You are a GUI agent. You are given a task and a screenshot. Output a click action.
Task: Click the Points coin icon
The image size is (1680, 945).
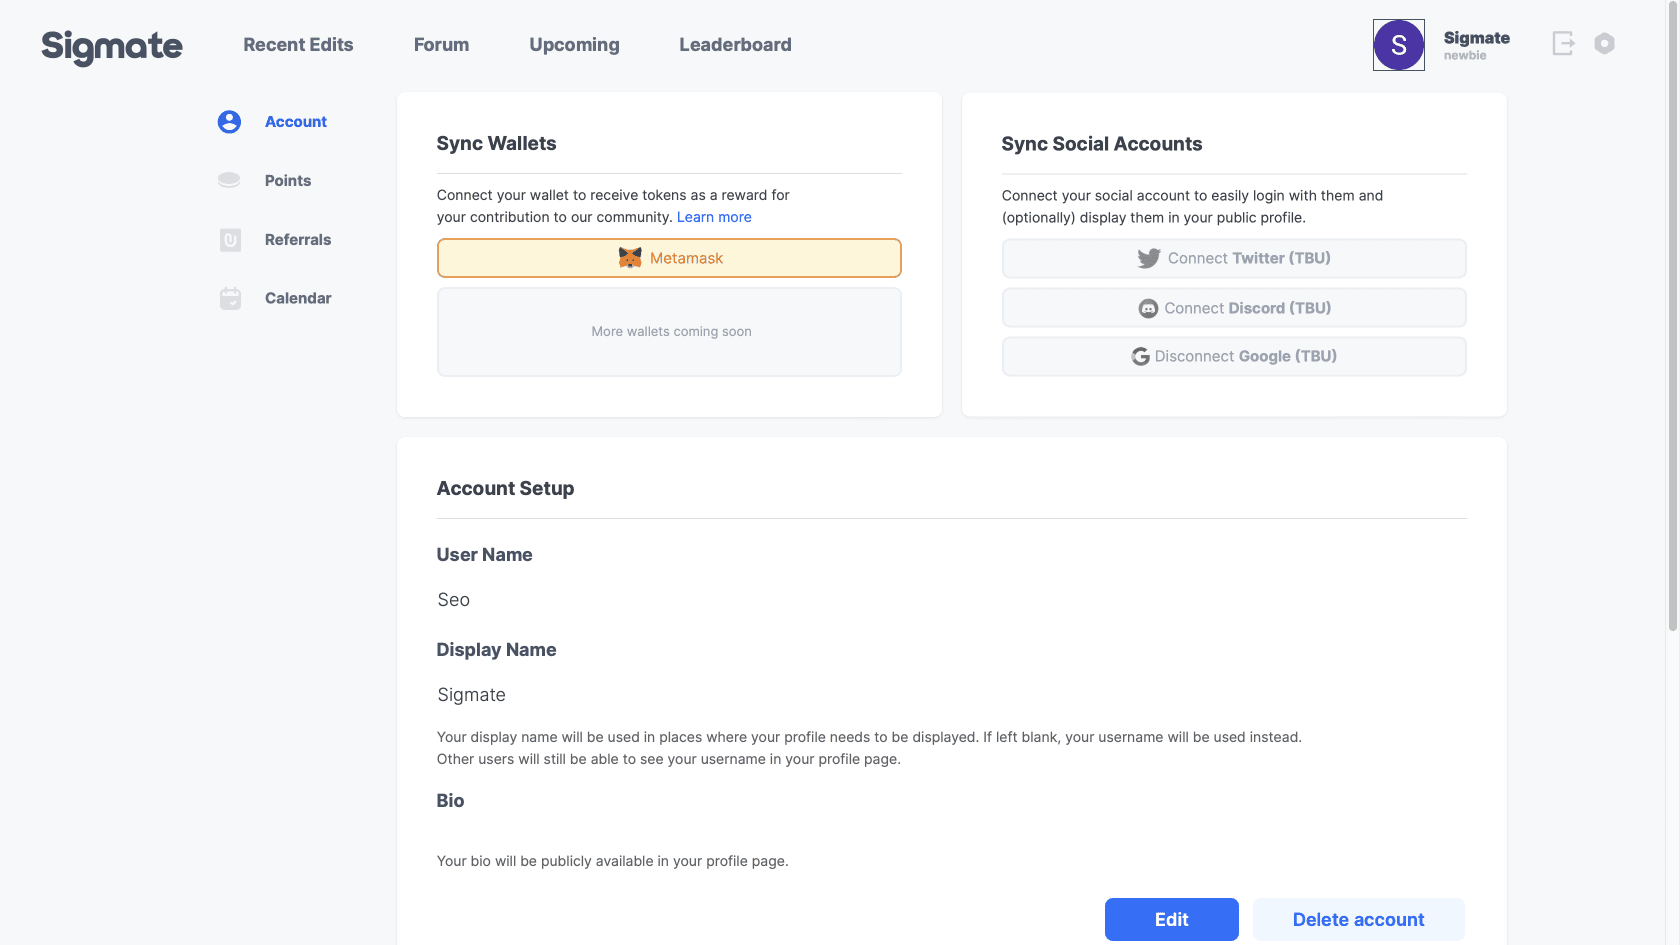[229, 180]
